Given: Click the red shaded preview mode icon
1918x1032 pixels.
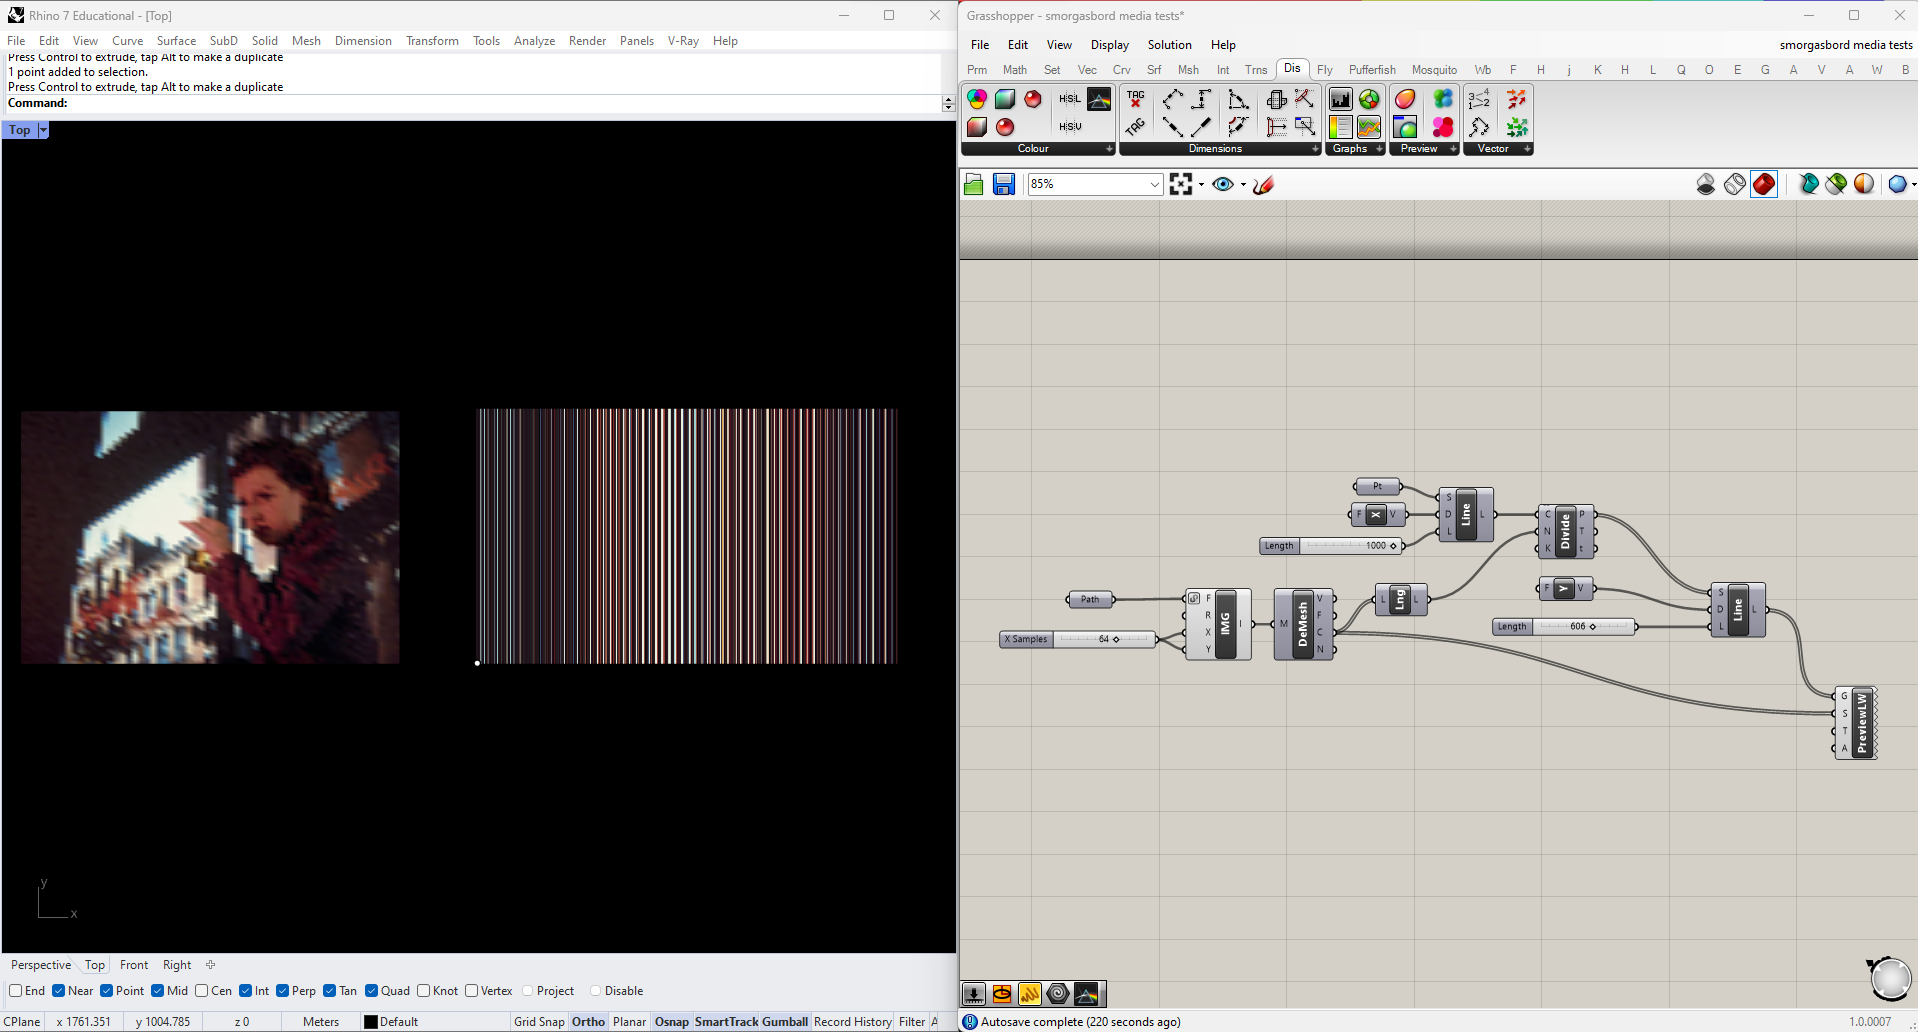Looking at the screenshot, I should (x=1764, y=184).
